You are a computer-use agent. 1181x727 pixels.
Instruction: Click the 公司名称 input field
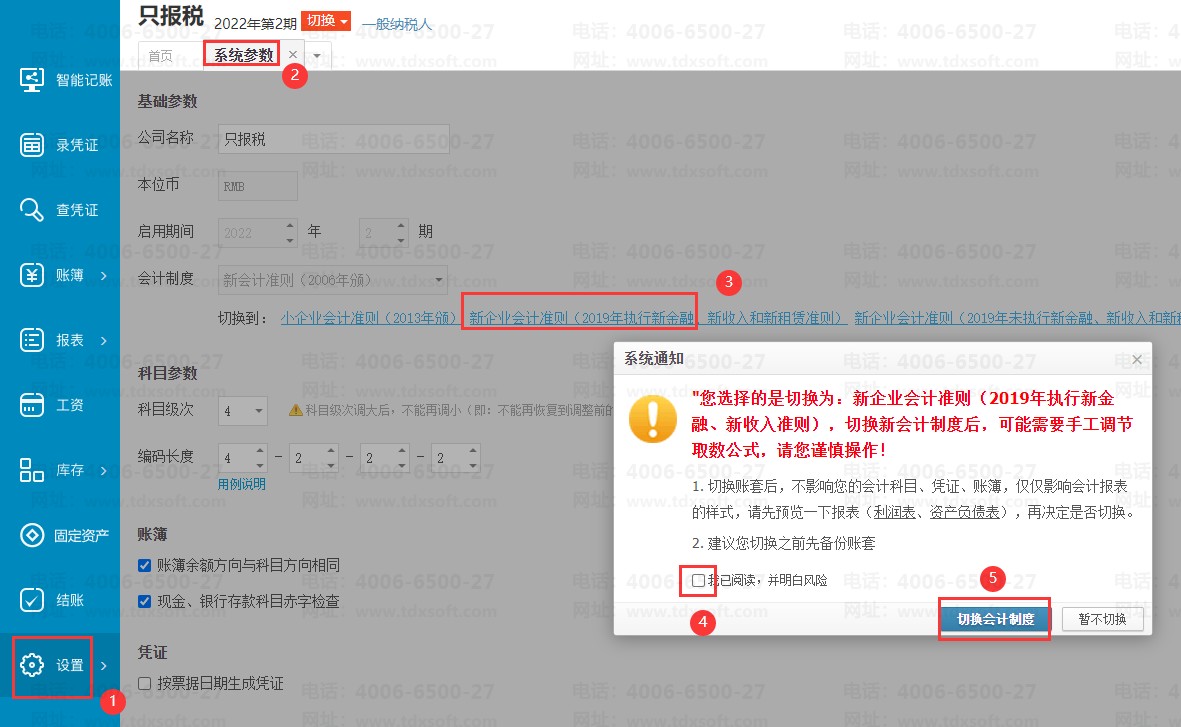click(x=333, y=139)
